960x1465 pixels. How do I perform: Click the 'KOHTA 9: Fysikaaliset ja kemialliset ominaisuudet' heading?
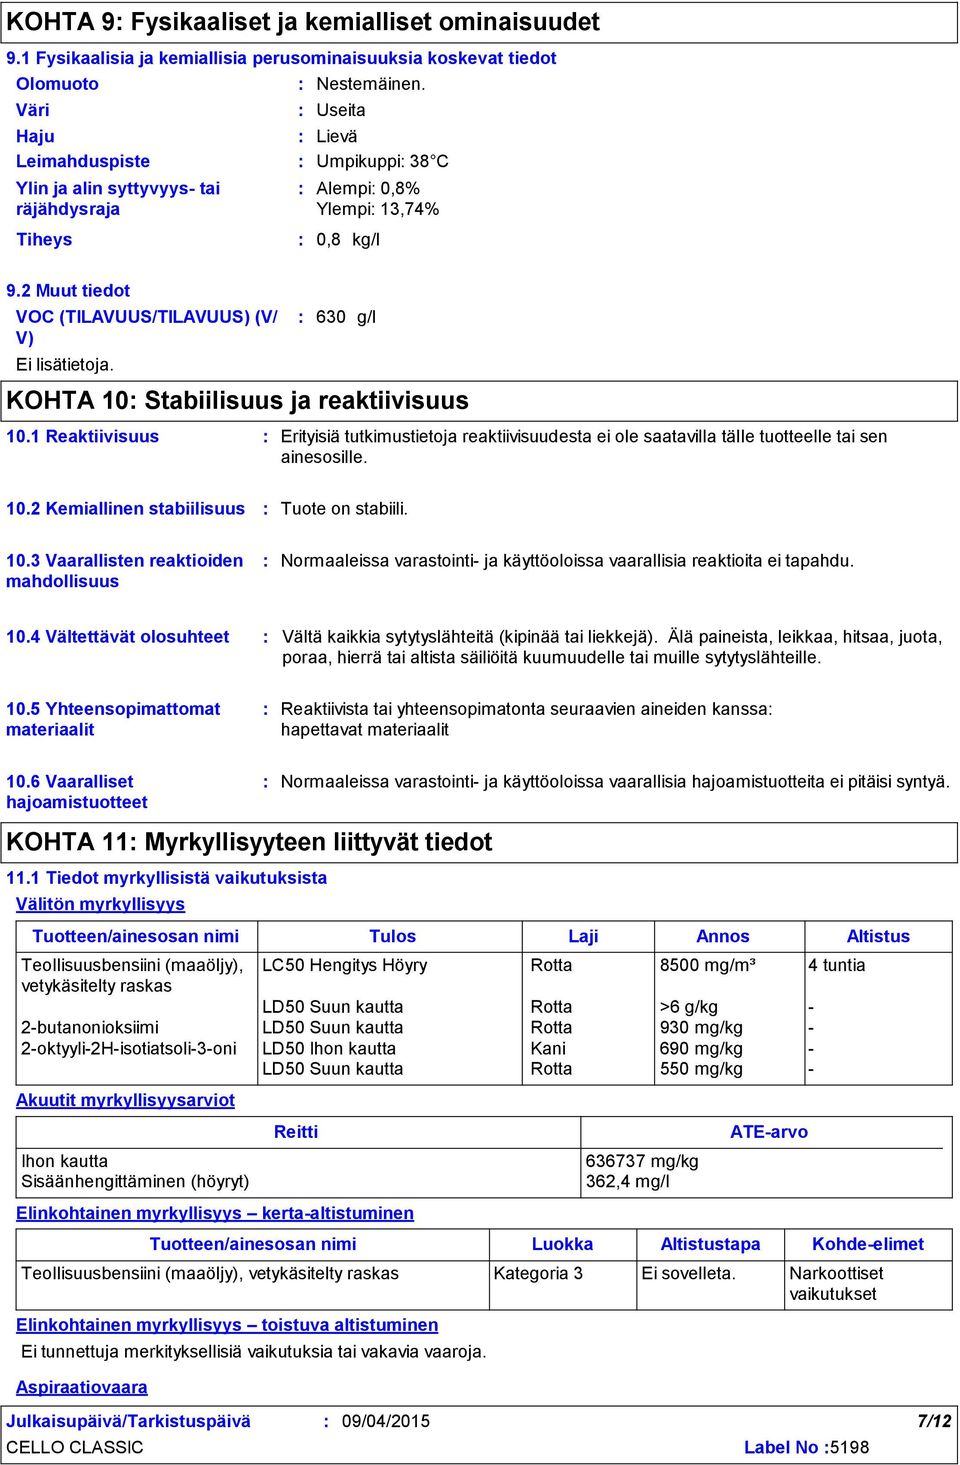pyautogui.click(x=303, y=22)
